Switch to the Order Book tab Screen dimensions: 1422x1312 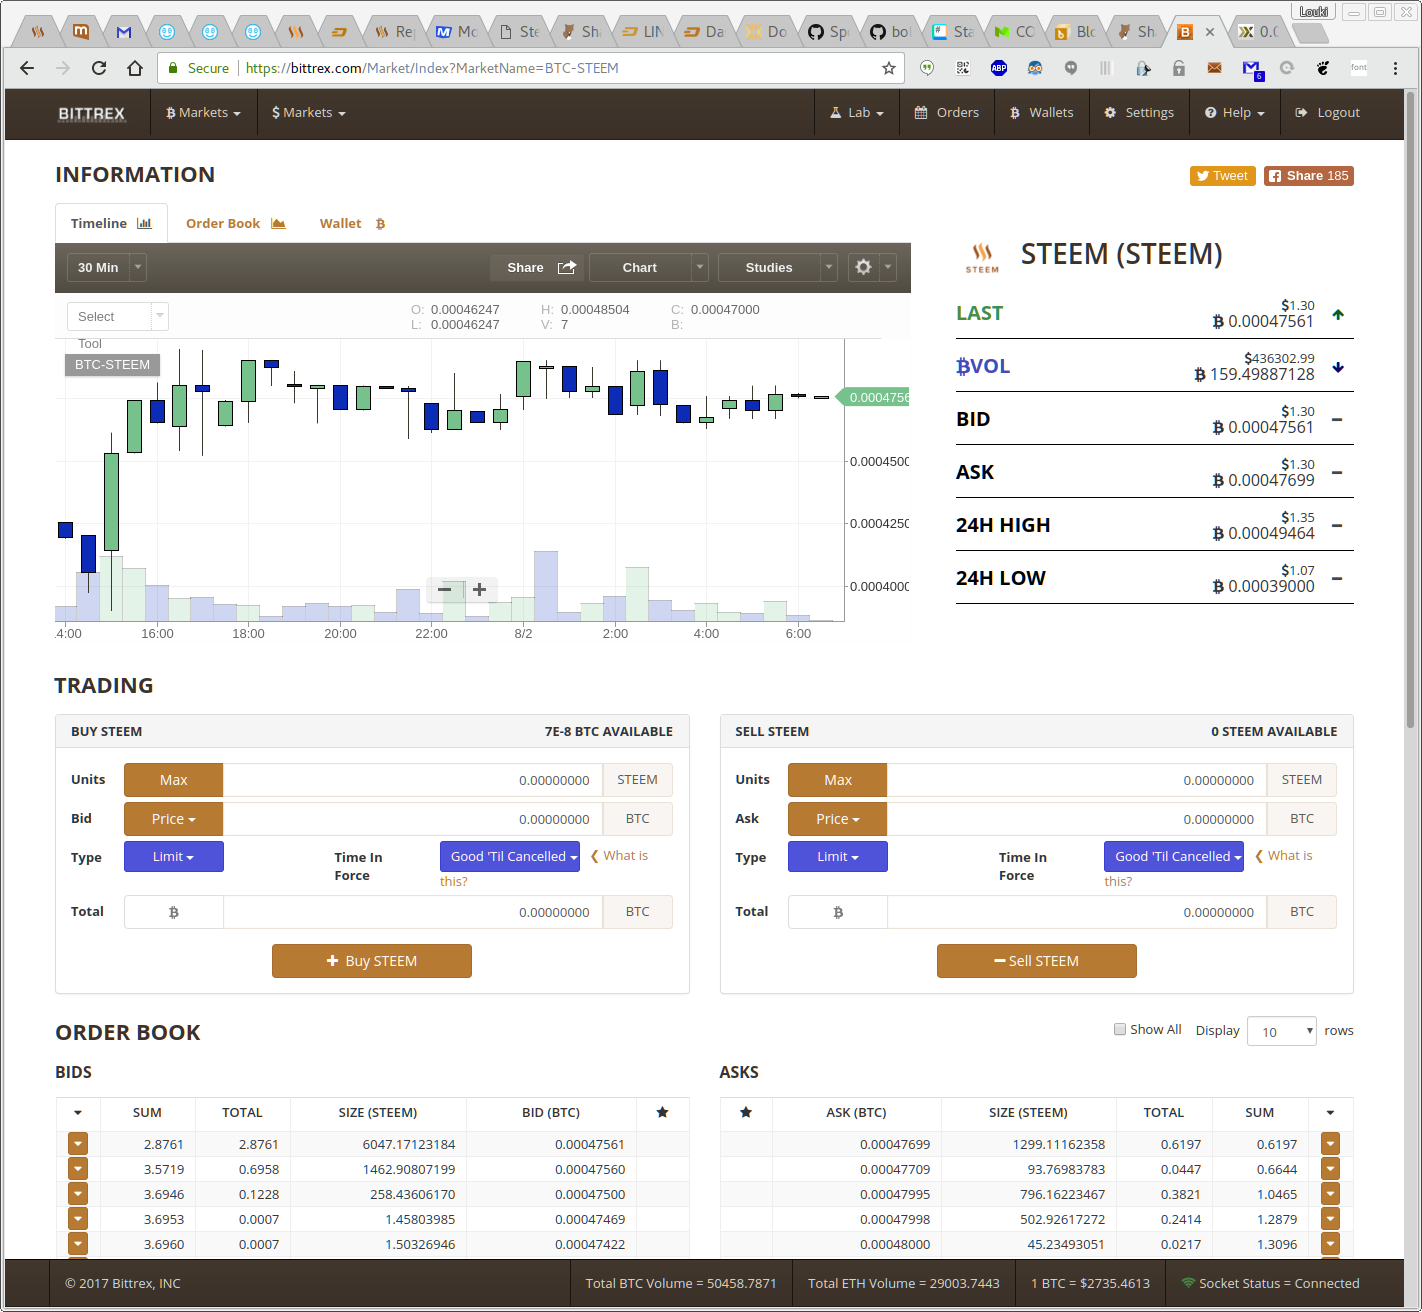(236, 223)
